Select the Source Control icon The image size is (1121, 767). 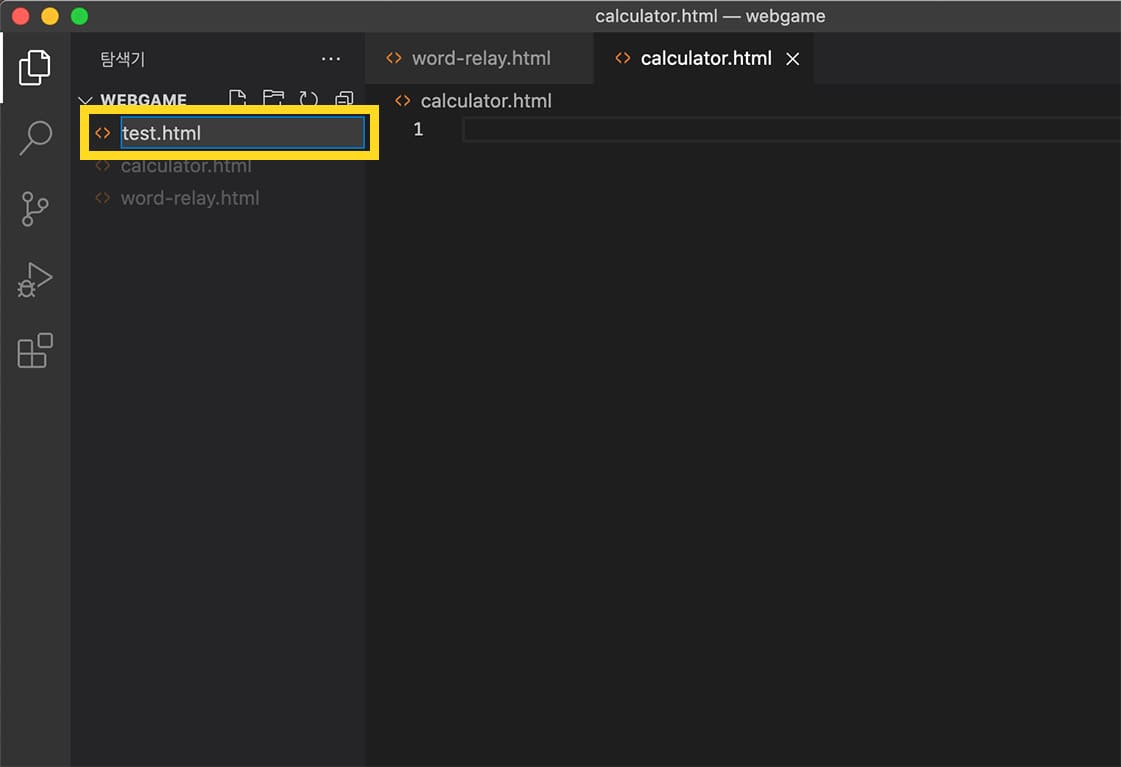tap(35, 209)
